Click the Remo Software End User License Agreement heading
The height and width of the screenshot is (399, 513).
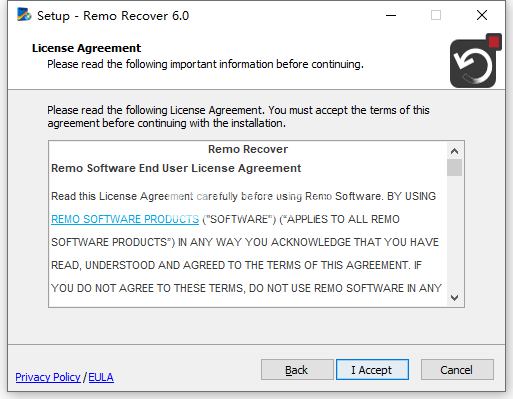pyautogui.click(x=176, y=168)
